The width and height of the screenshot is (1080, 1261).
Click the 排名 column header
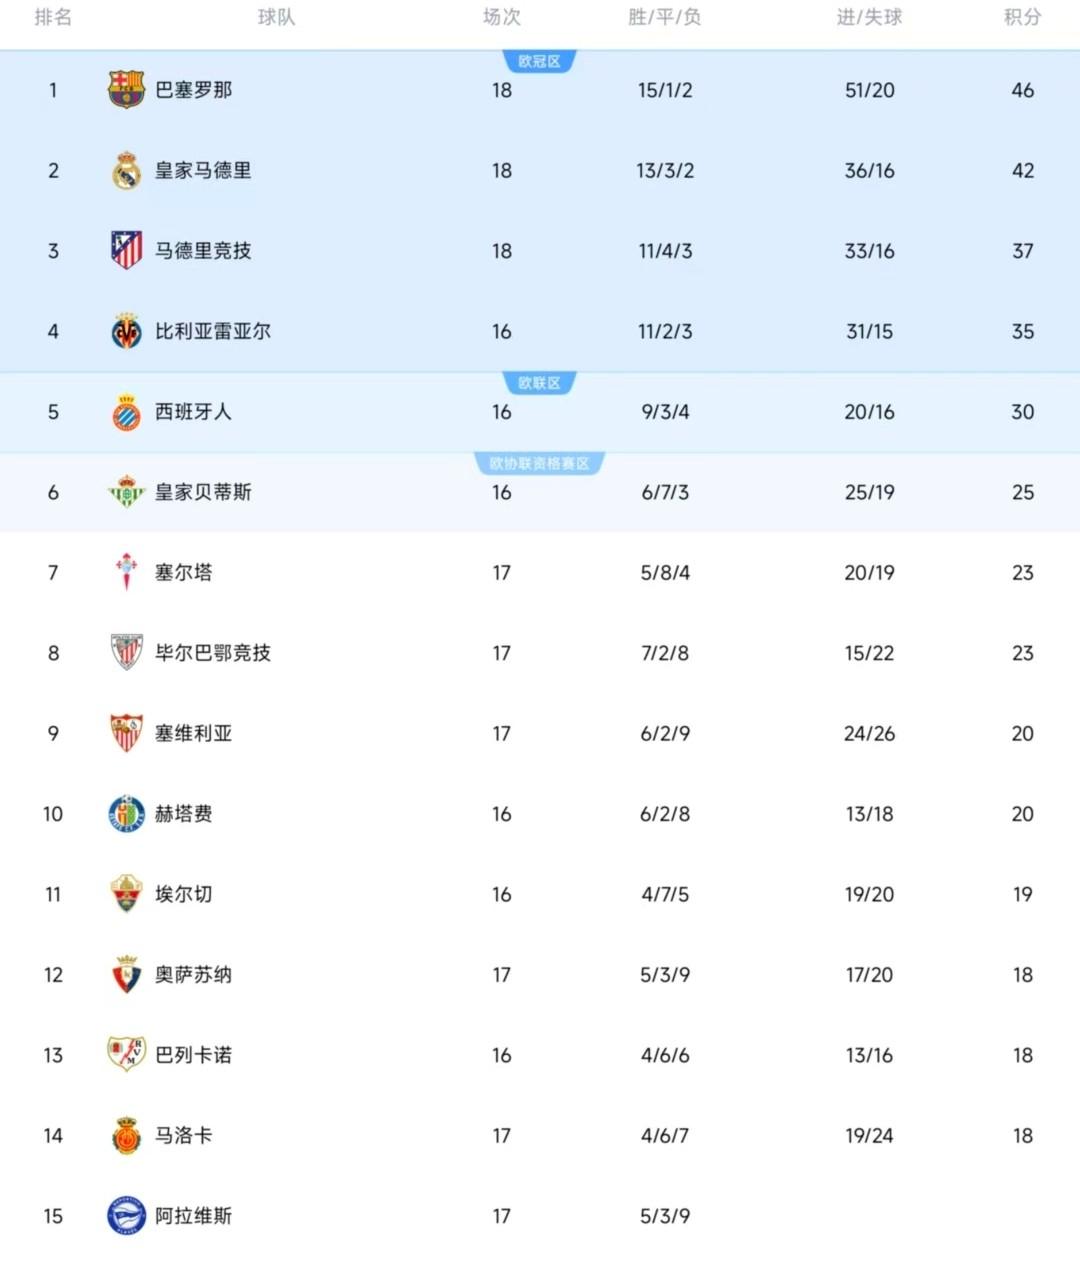click(53, 17)
